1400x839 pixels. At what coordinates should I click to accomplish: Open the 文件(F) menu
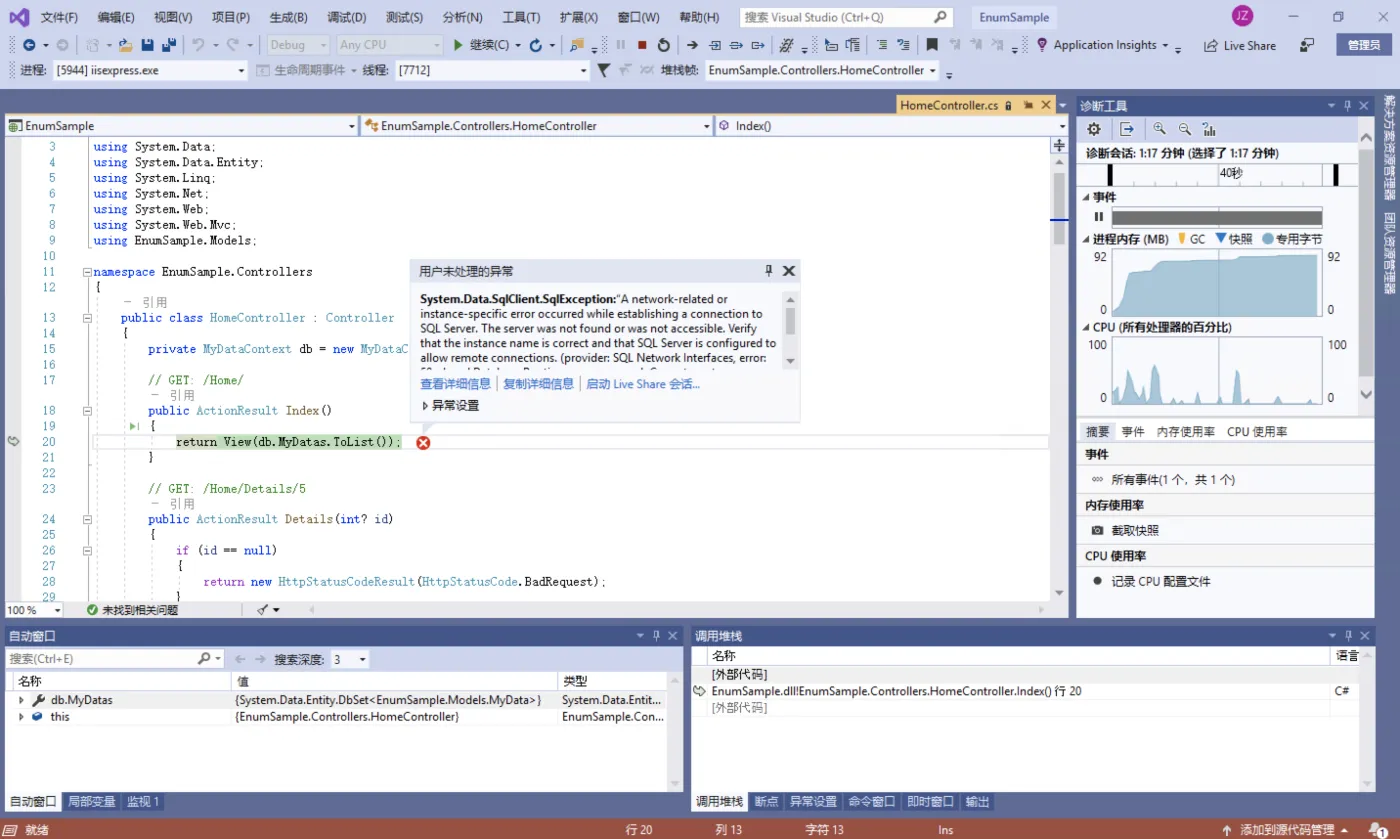(x=60, y=17)
